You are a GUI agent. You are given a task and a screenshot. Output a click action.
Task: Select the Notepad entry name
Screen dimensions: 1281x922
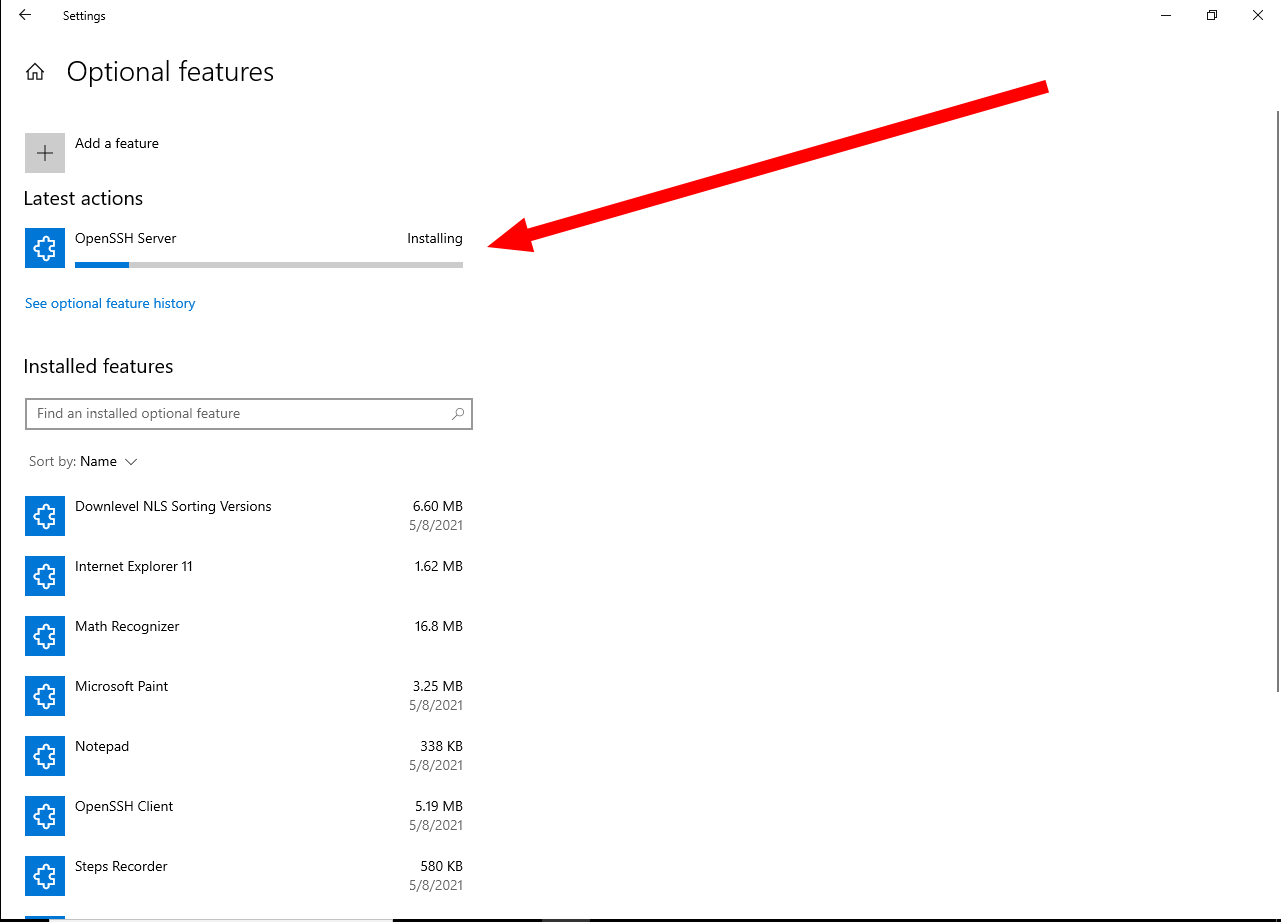(102, 746)
